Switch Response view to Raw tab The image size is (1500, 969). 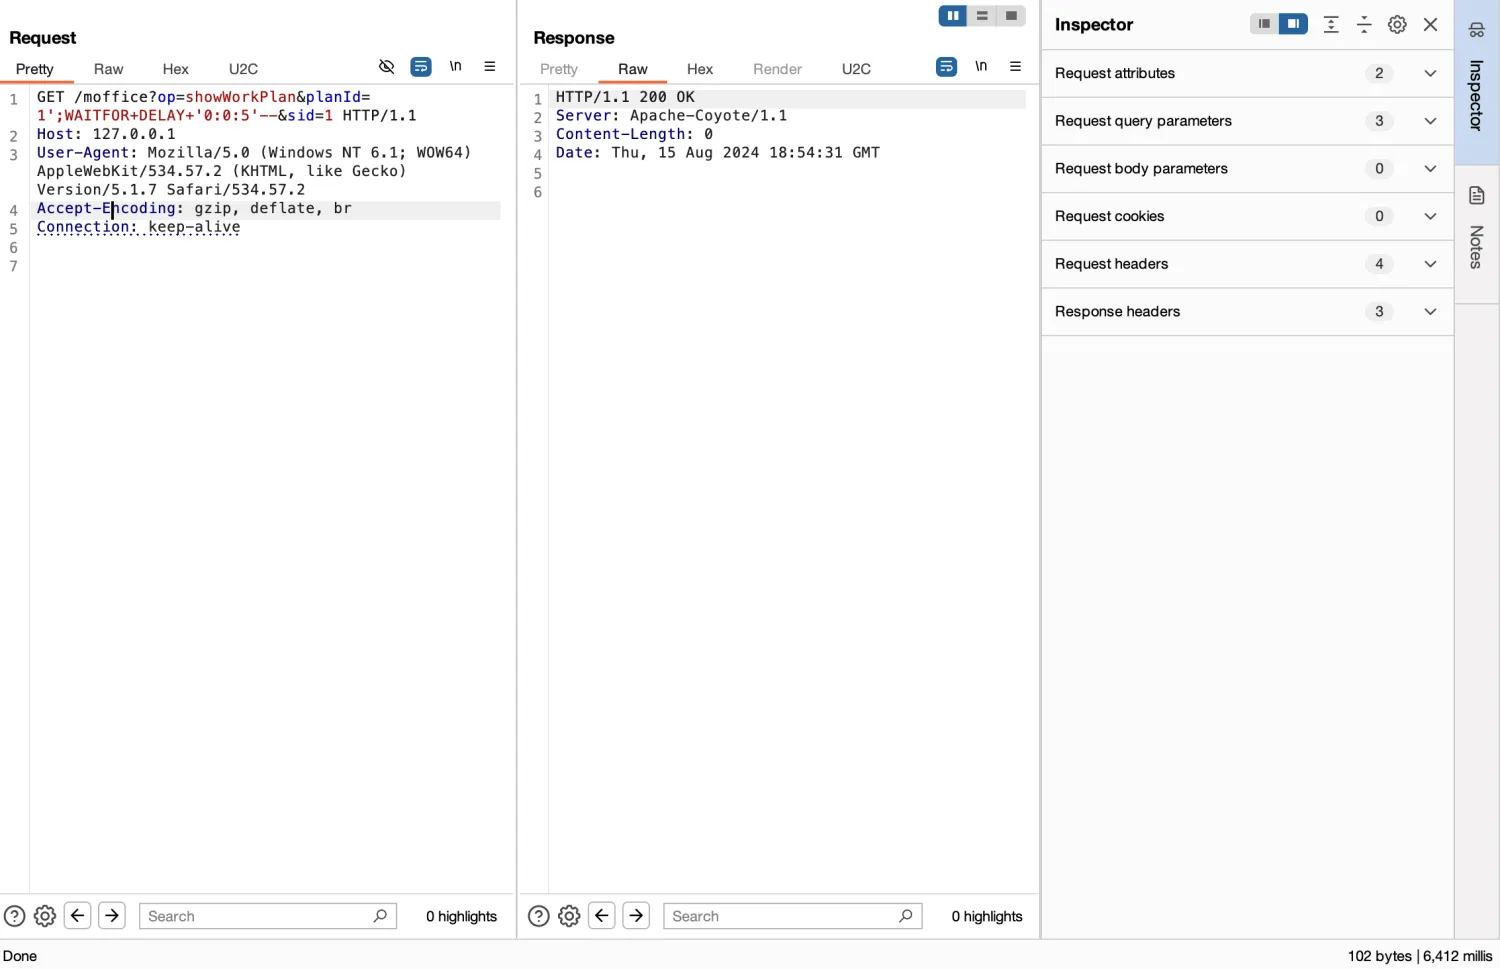(633, 69)
